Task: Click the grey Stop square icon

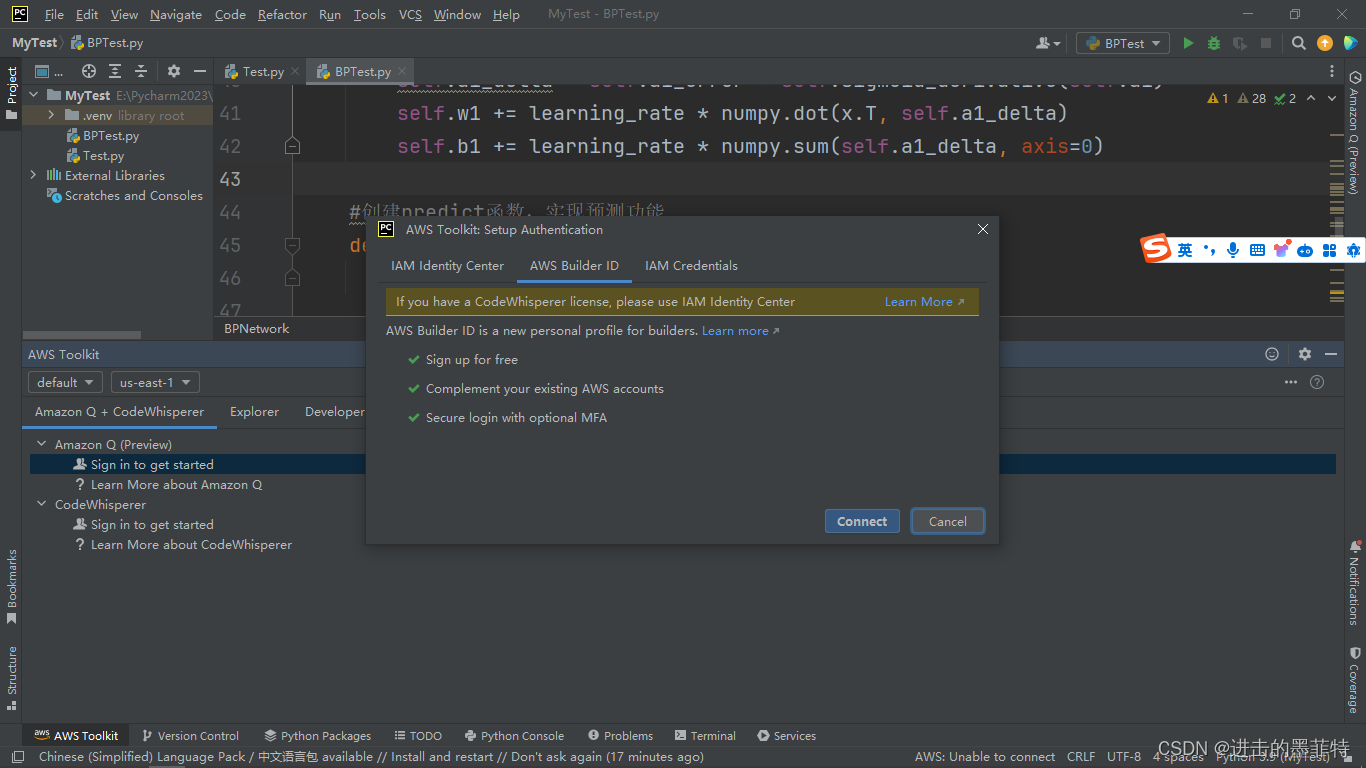Action: pyautogui.click(x=1266, y=43)
